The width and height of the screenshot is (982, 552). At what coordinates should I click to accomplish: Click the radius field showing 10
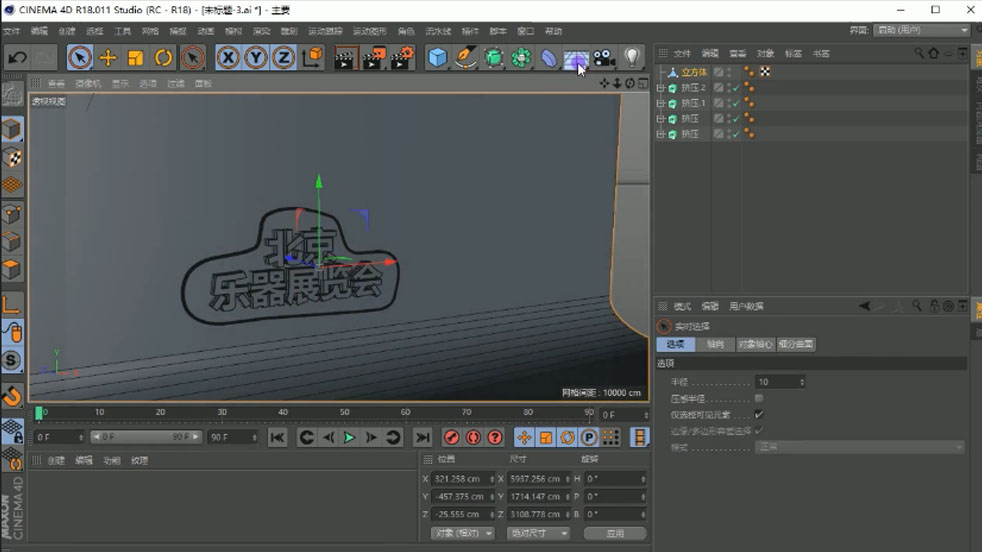click(780, 382)
